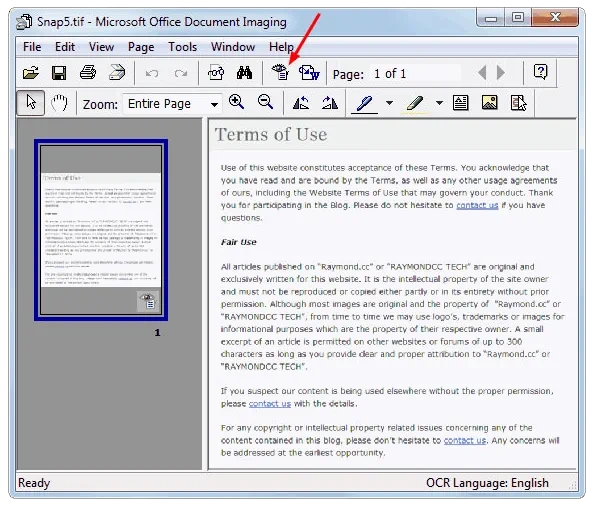Open the Window menu

click(x=233, y=47)
